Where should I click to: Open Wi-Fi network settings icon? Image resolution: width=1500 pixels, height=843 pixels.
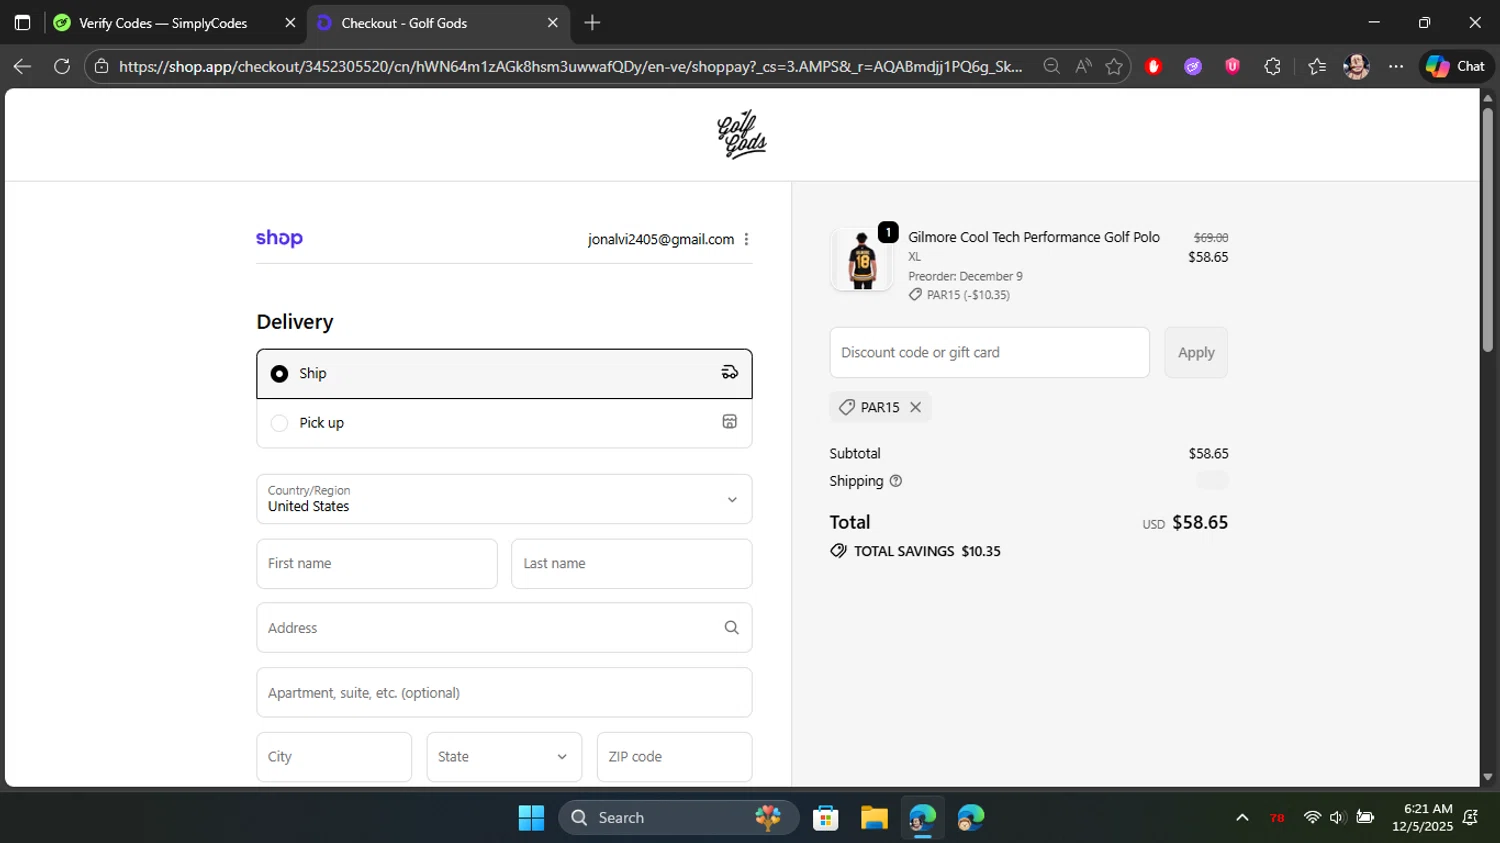pyautogui.click(x=1312, y=818)
